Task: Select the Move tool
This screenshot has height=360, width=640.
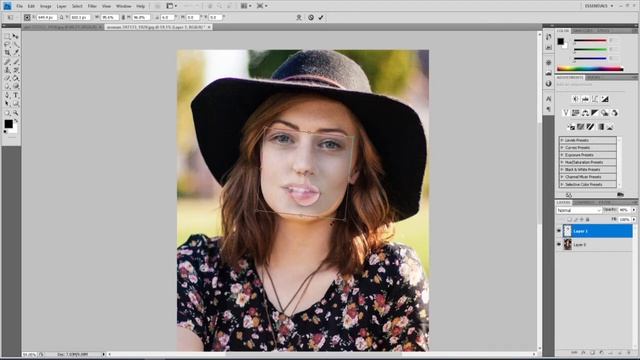Action: (x=16, y=36)
